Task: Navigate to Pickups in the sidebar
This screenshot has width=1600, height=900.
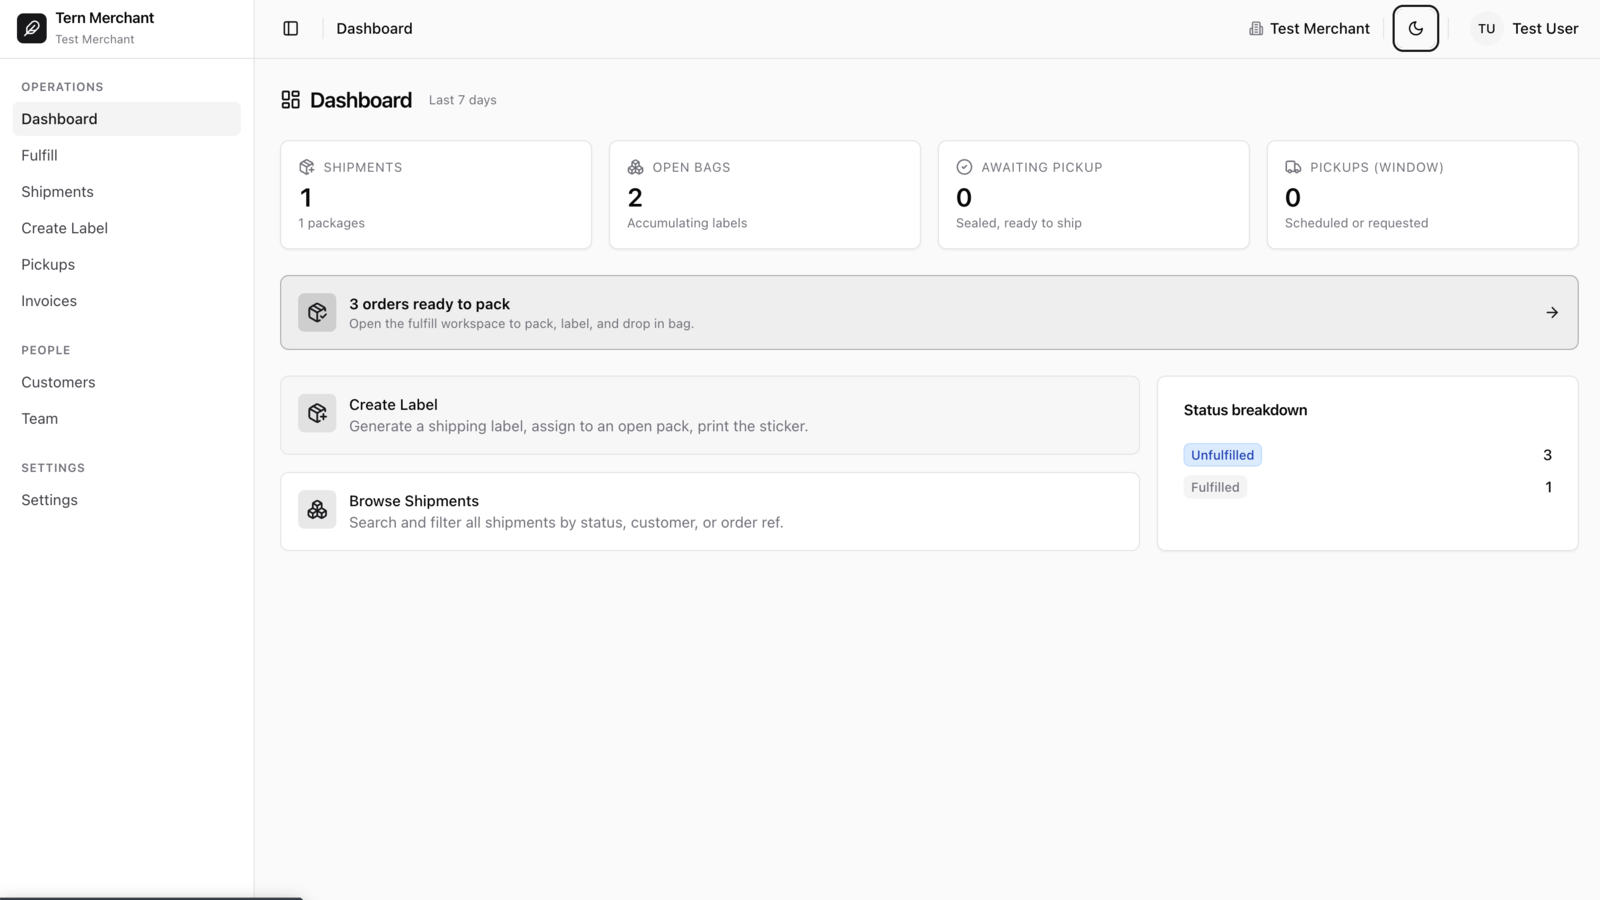Action: [x=127, y=264]
